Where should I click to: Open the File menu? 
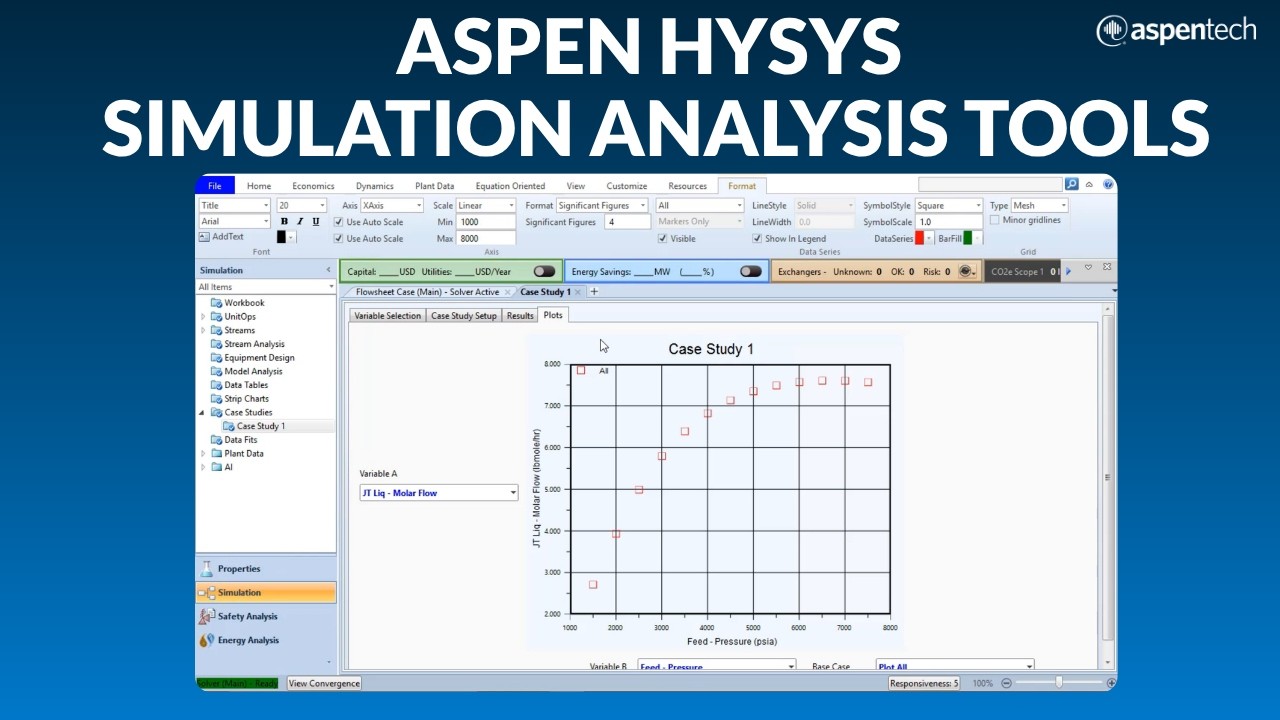coord(215,185)
